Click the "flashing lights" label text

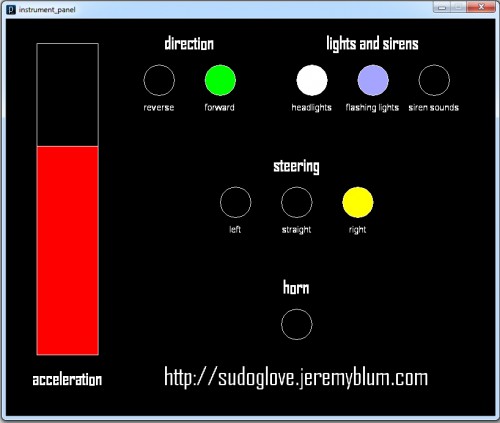point(372,108)
